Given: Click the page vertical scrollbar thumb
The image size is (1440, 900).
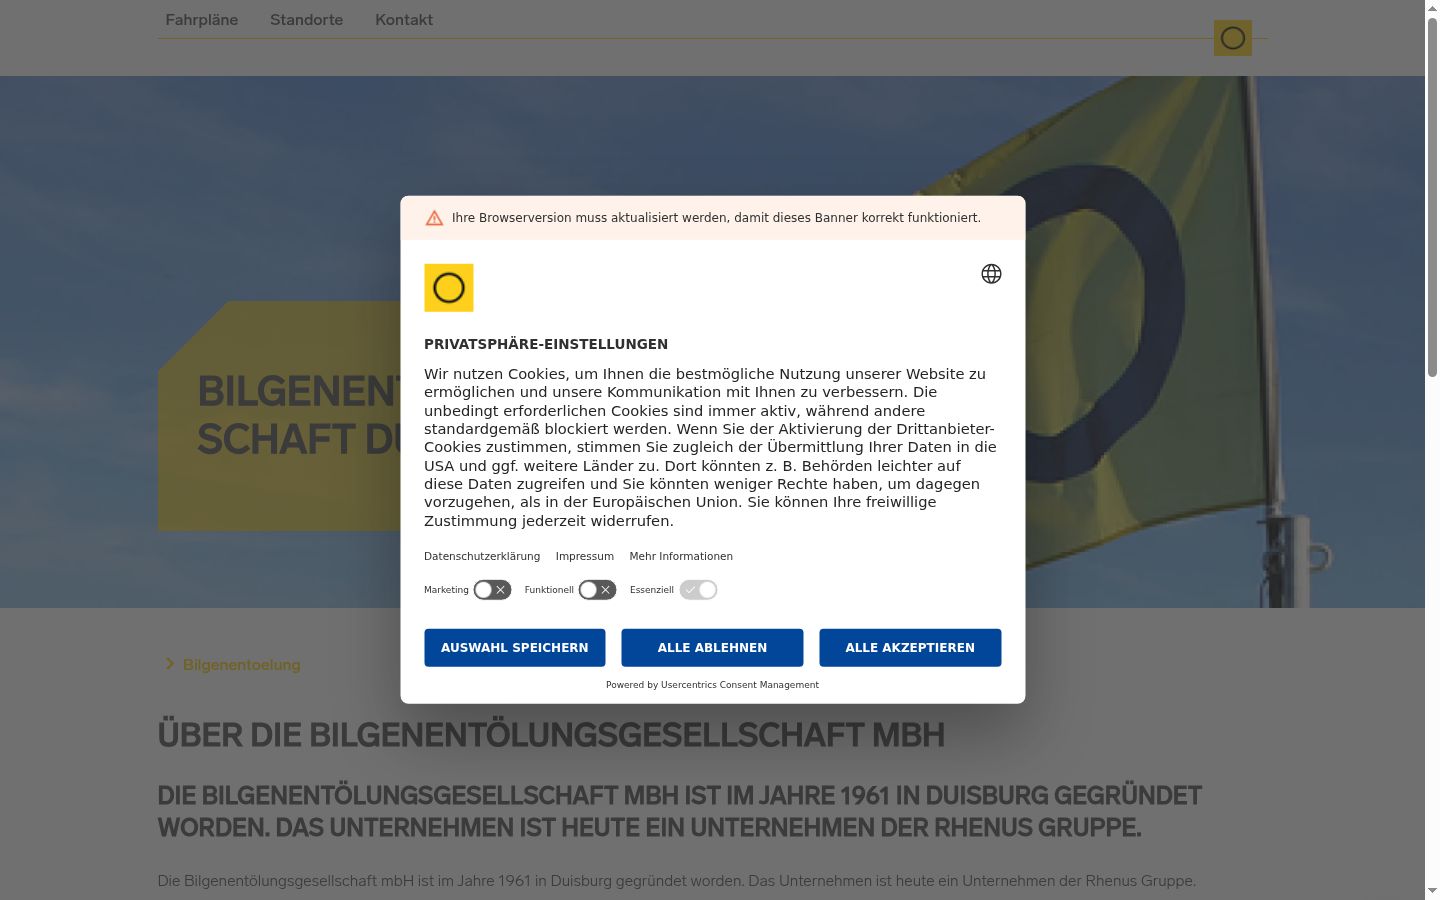Looking at the screenshot, I should point(1432,196).
